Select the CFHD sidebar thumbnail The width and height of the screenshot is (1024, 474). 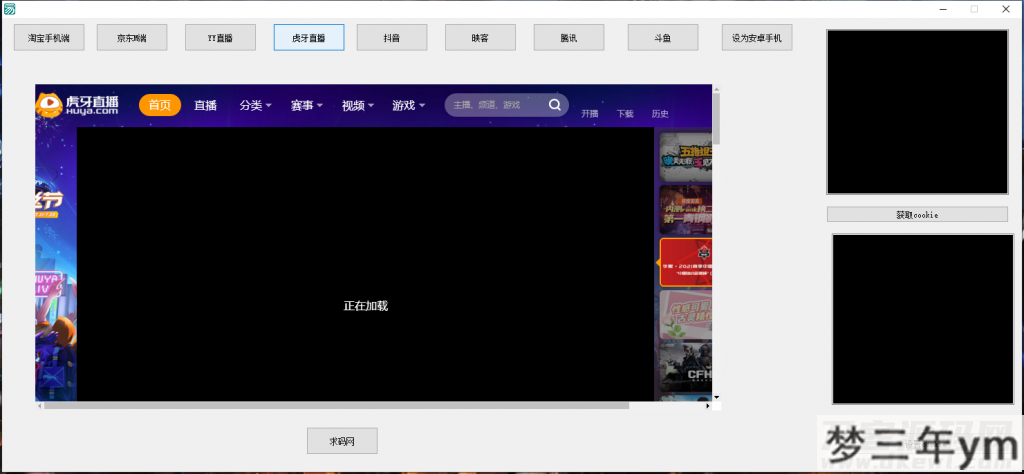pos(685,367)
